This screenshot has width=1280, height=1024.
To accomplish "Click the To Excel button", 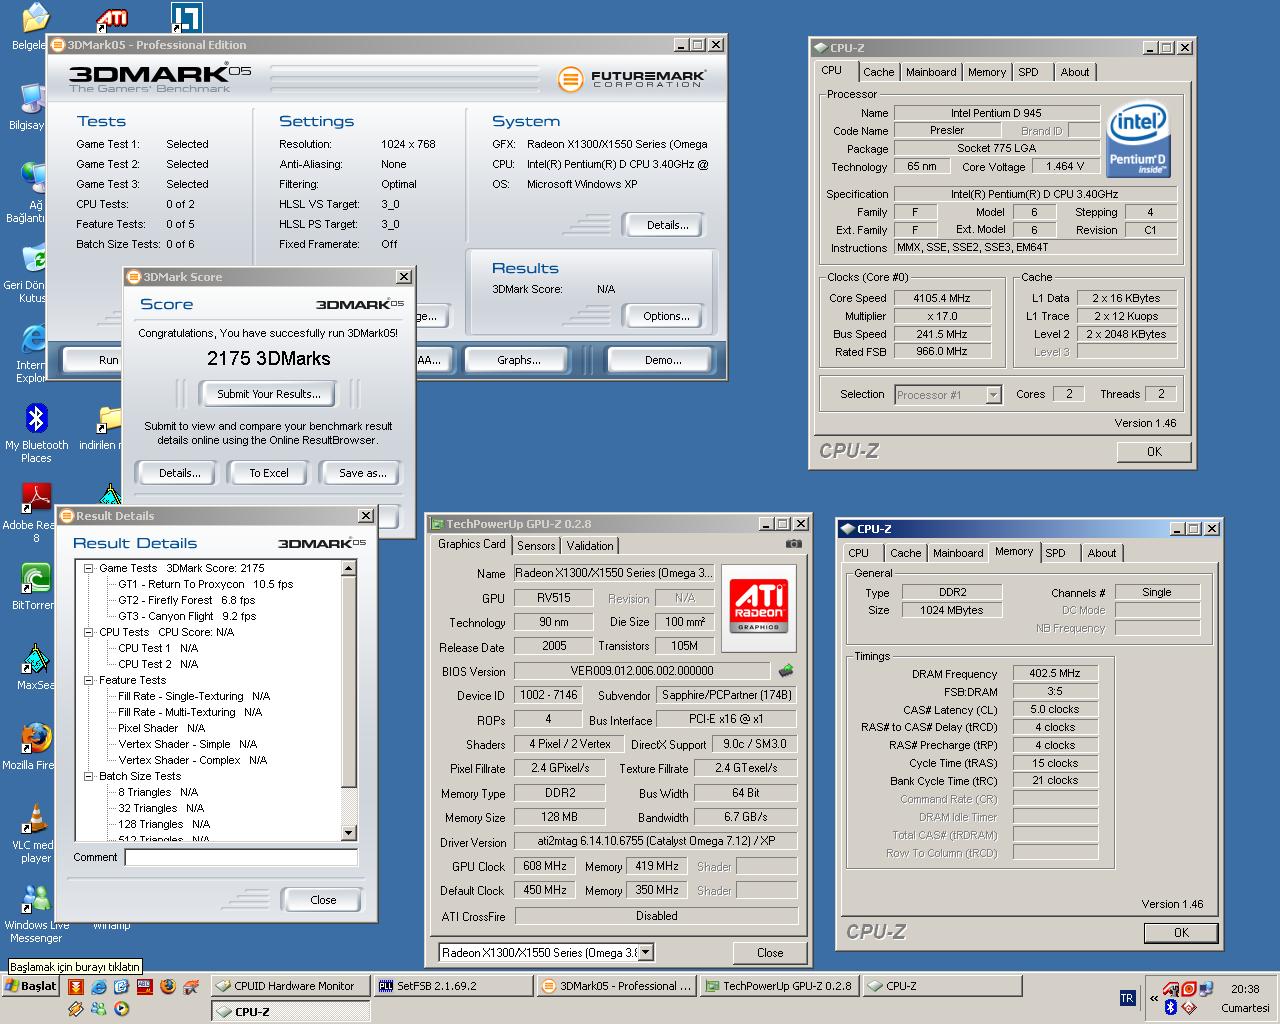I will point(269,473).
